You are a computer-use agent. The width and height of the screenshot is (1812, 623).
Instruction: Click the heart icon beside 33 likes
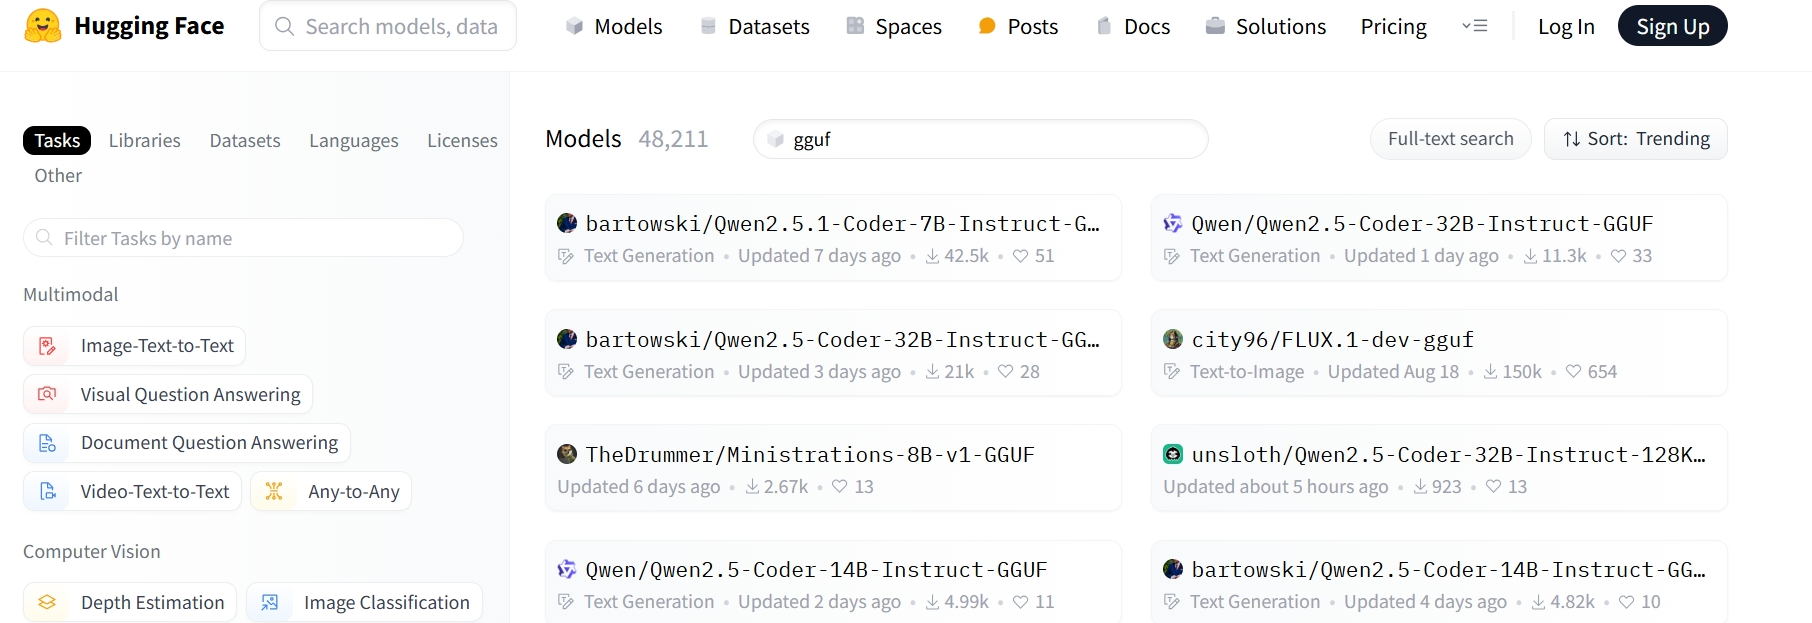pos(1618,256)
